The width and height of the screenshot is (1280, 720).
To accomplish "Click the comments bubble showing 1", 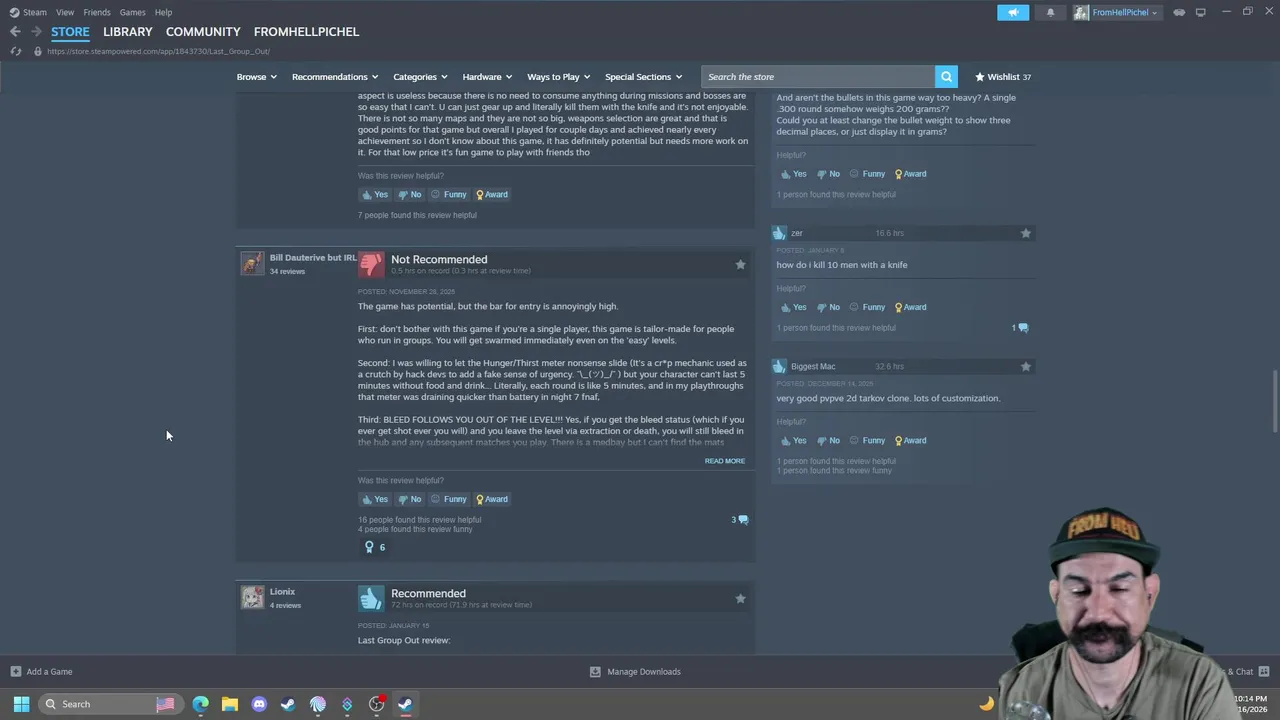I will (1020, 328).
